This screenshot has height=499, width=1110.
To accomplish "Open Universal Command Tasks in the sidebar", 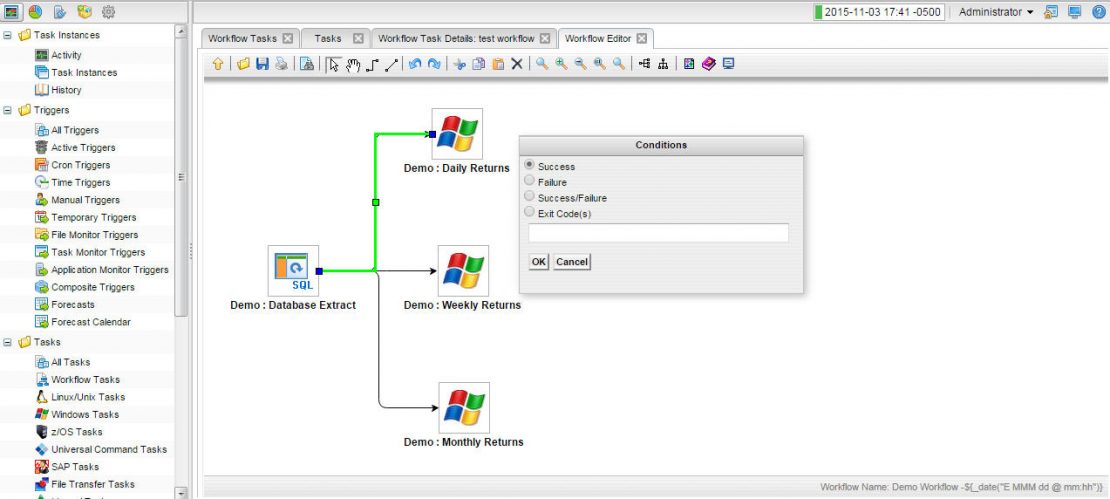I will tap(109, 449).
